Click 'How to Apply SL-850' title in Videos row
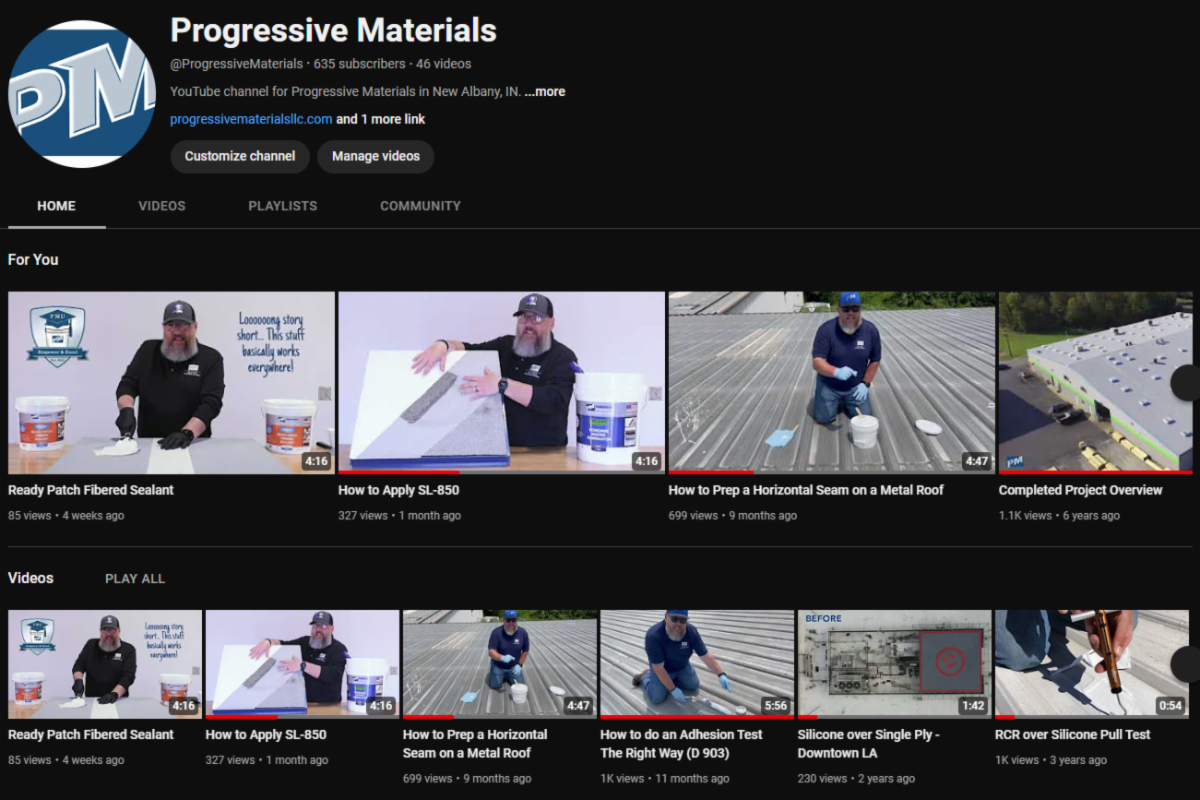1200x800 pixels. click(x=266, y=734)
